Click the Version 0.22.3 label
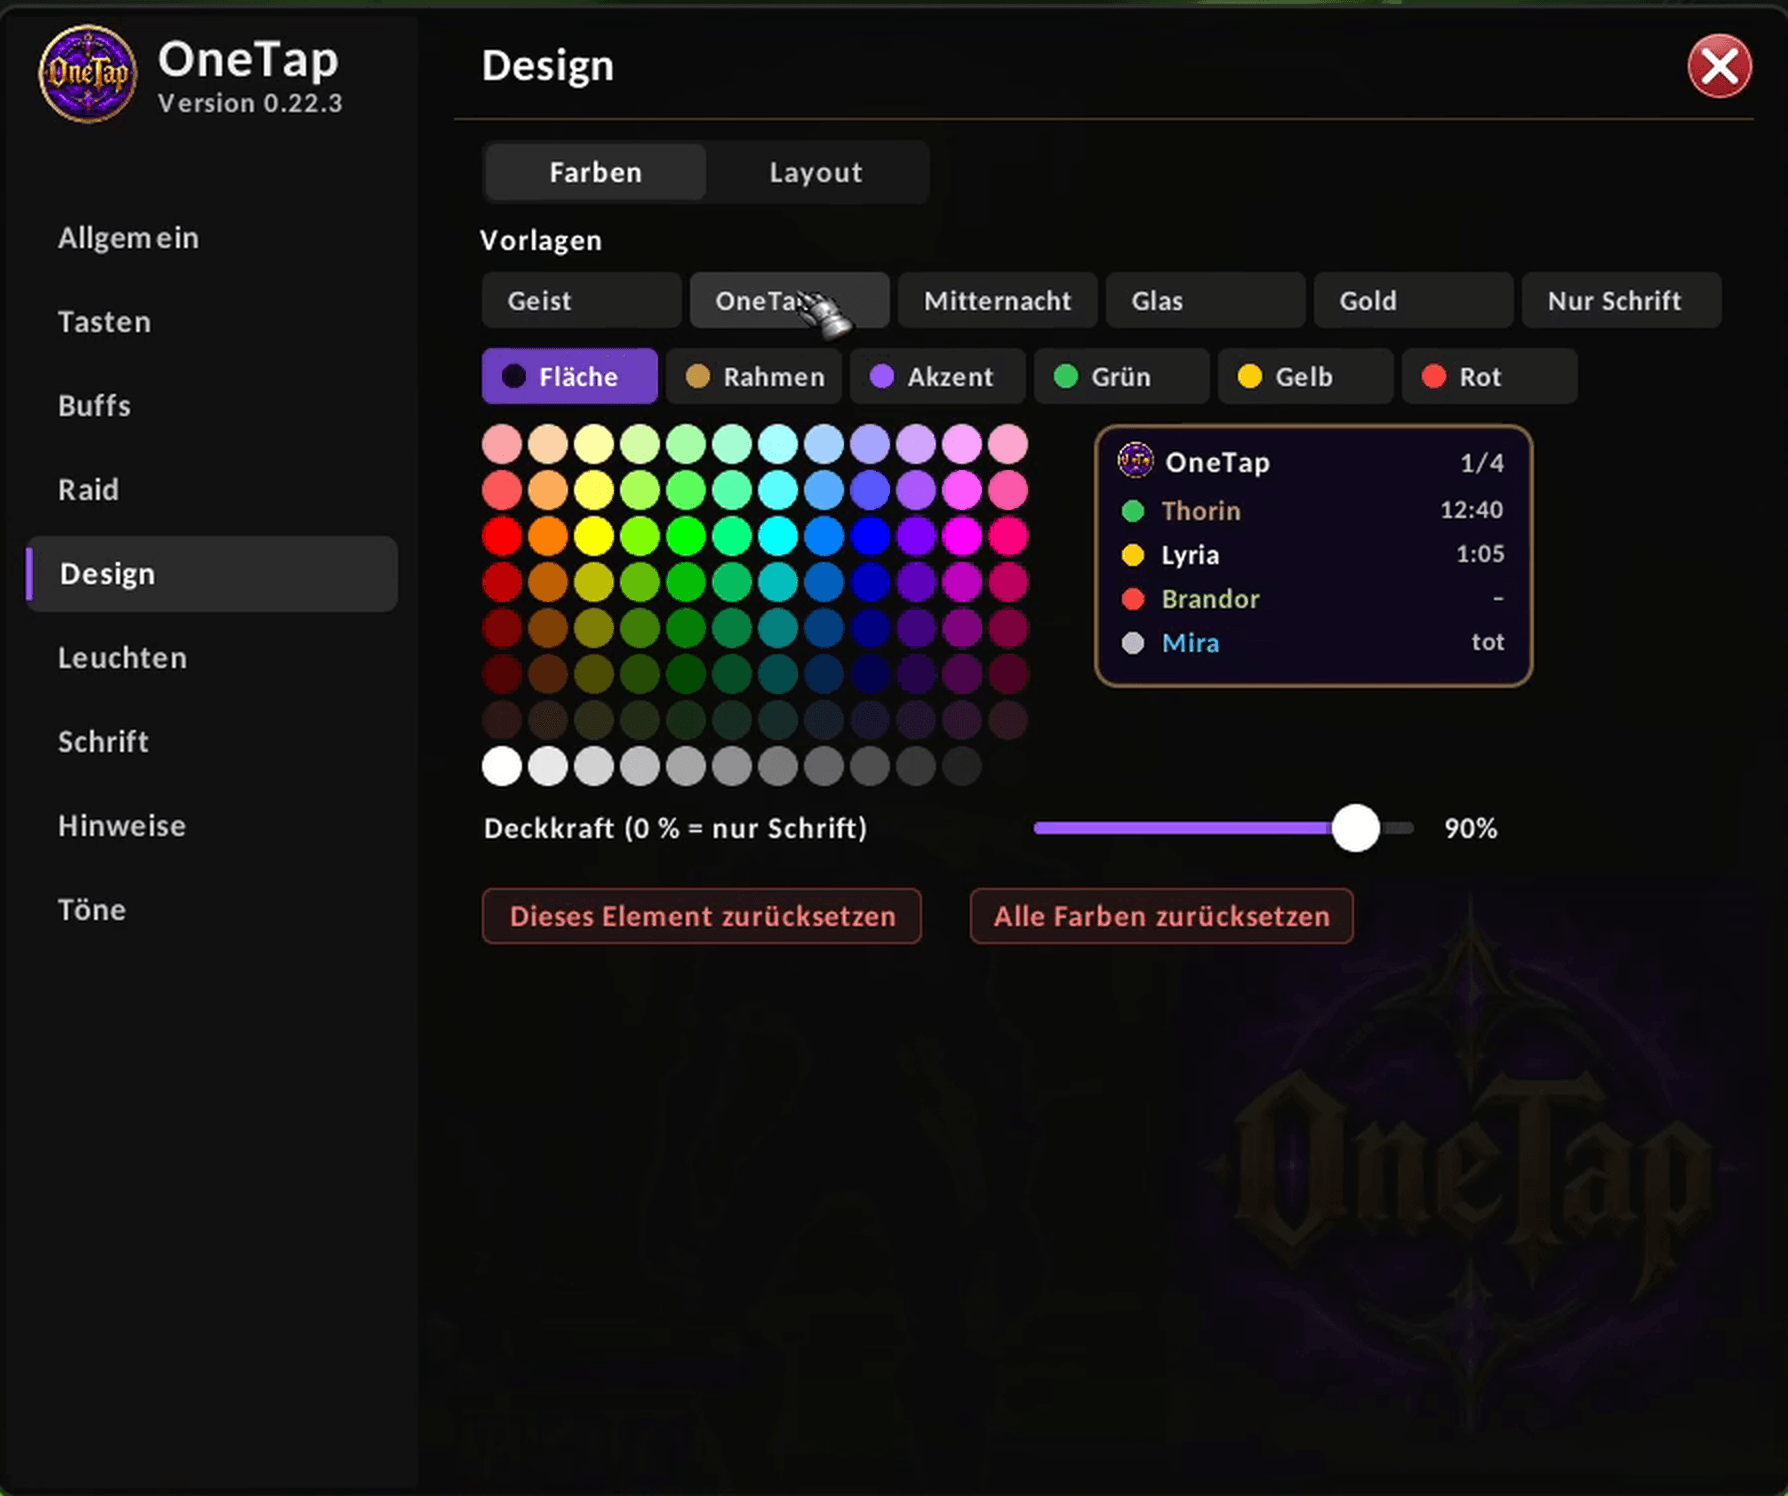1788x1496 pixels. coord(250,103)
